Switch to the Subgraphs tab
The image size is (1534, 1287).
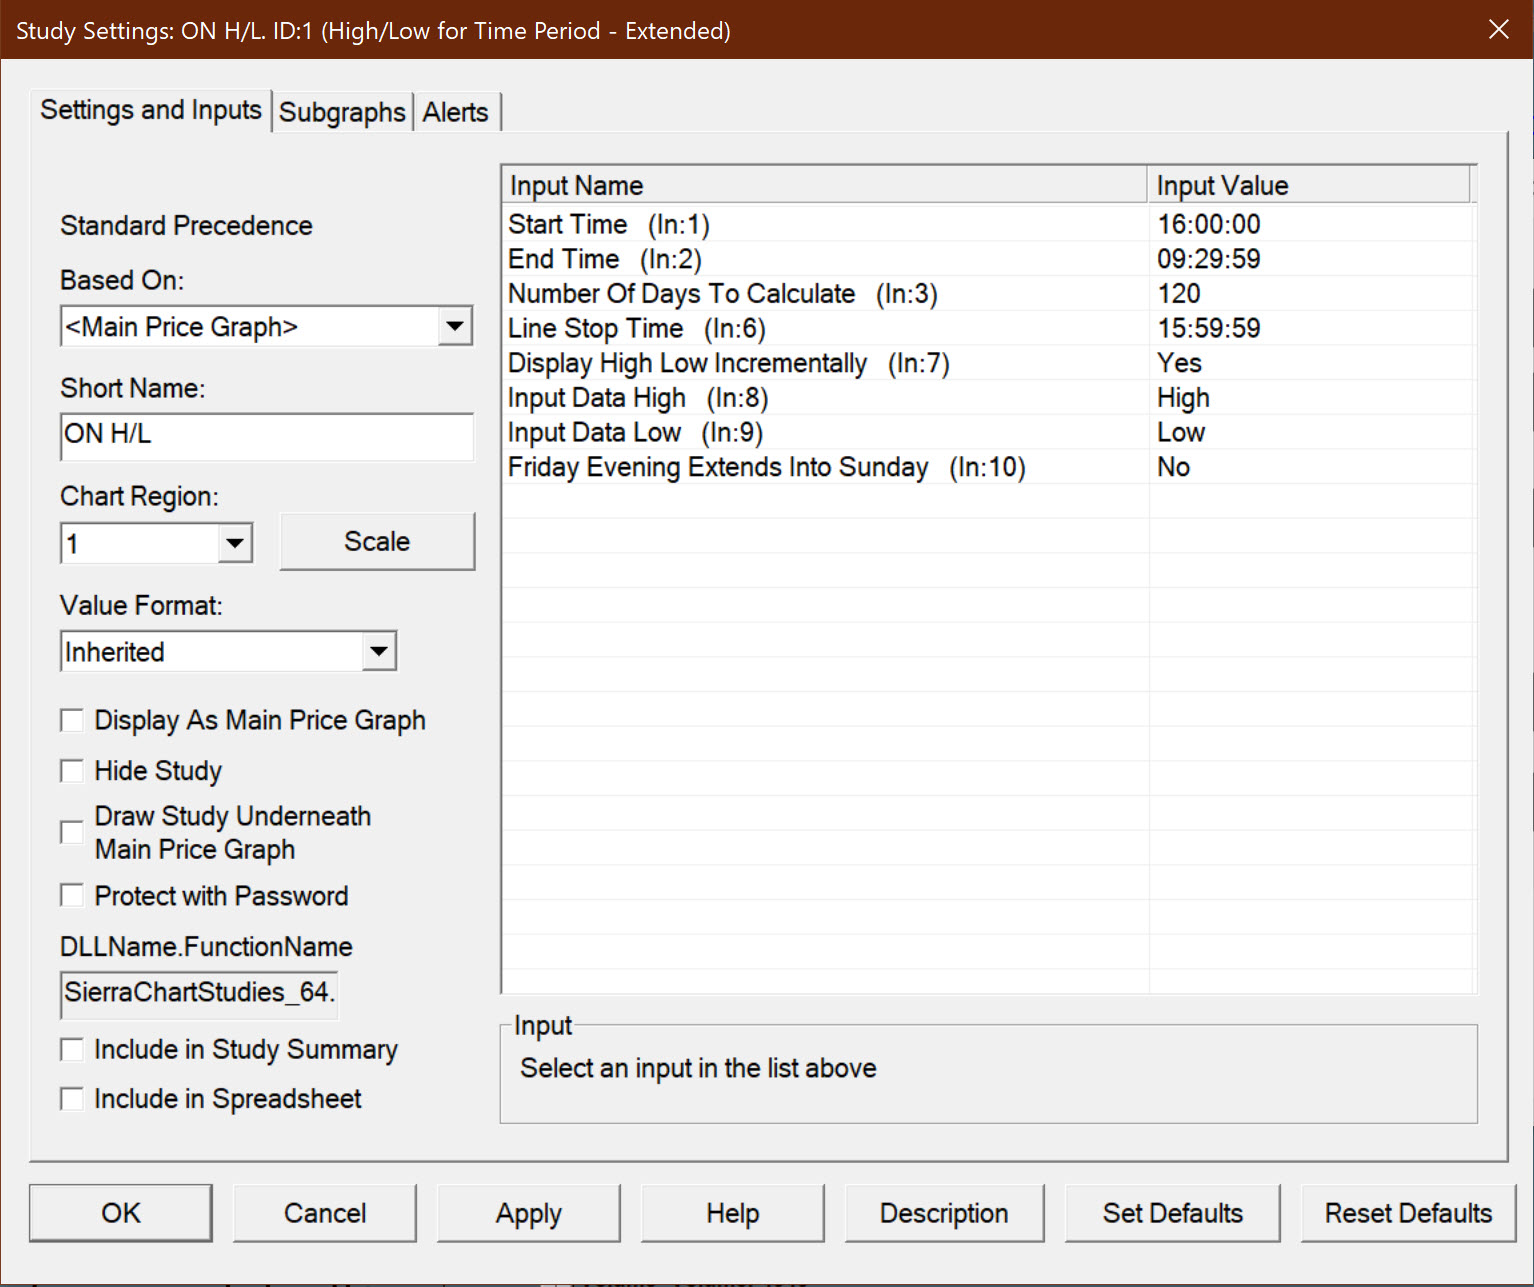tap(342, 112)
